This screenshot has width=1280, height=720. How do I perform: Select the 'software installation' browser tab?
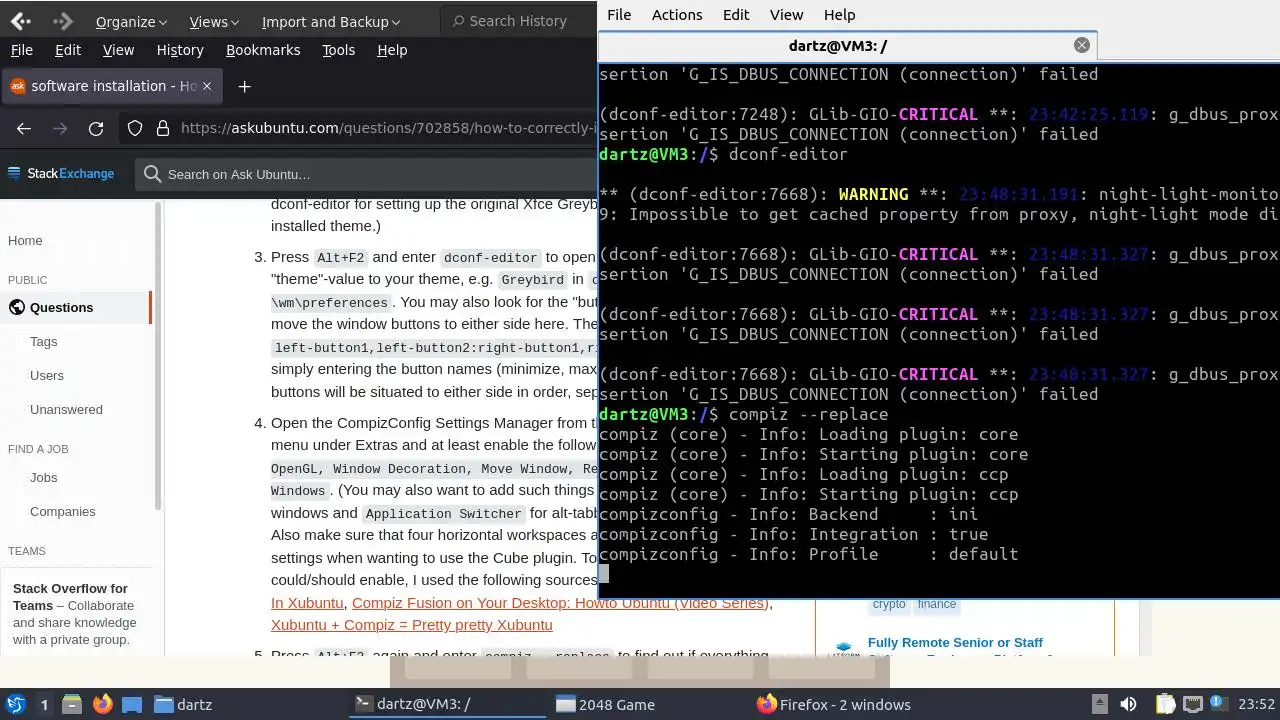click(110, 86)
